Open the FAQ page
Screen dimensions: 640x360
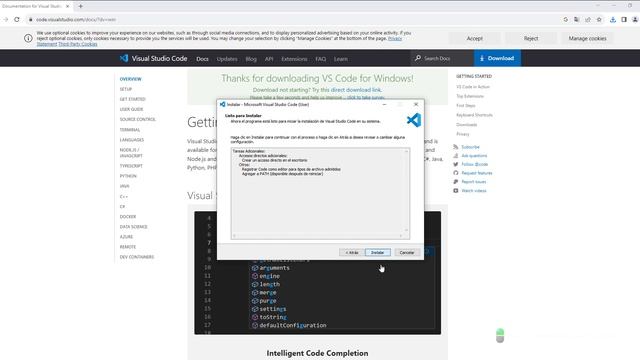pos(320,59)
